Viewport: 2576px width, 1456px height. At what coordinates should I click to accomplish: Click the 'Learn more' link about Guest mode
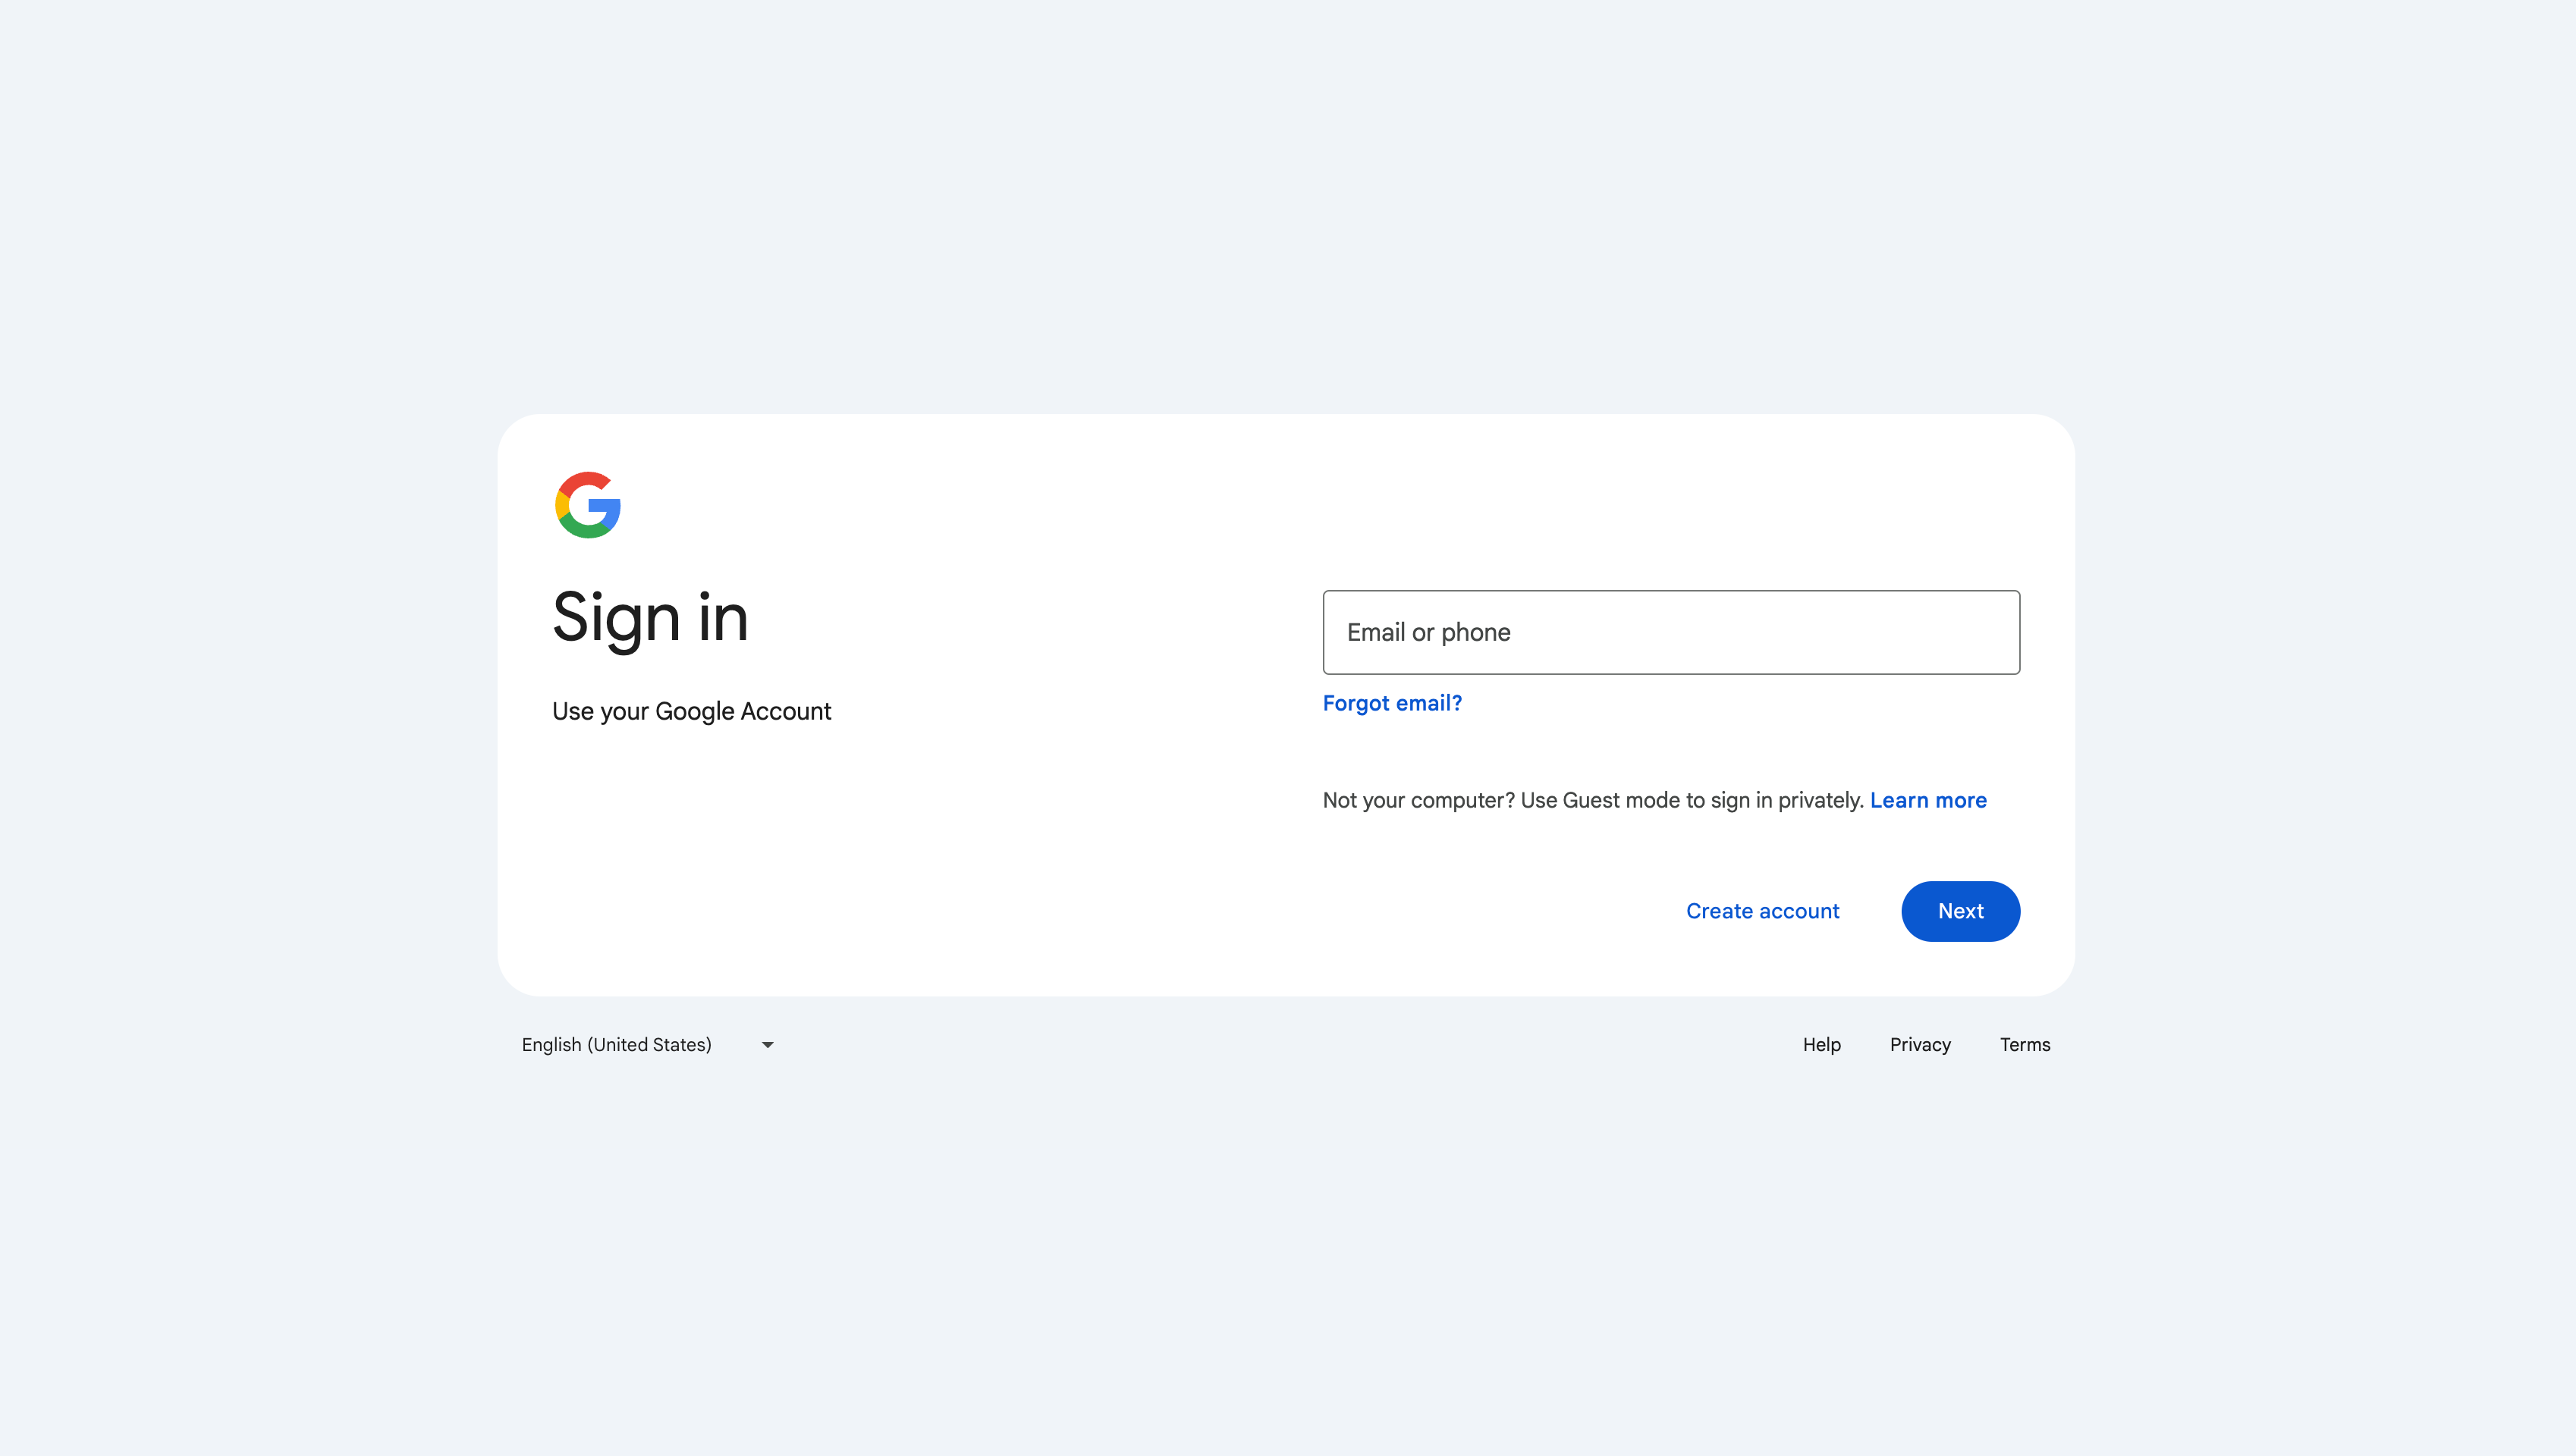click(1928, 799)
